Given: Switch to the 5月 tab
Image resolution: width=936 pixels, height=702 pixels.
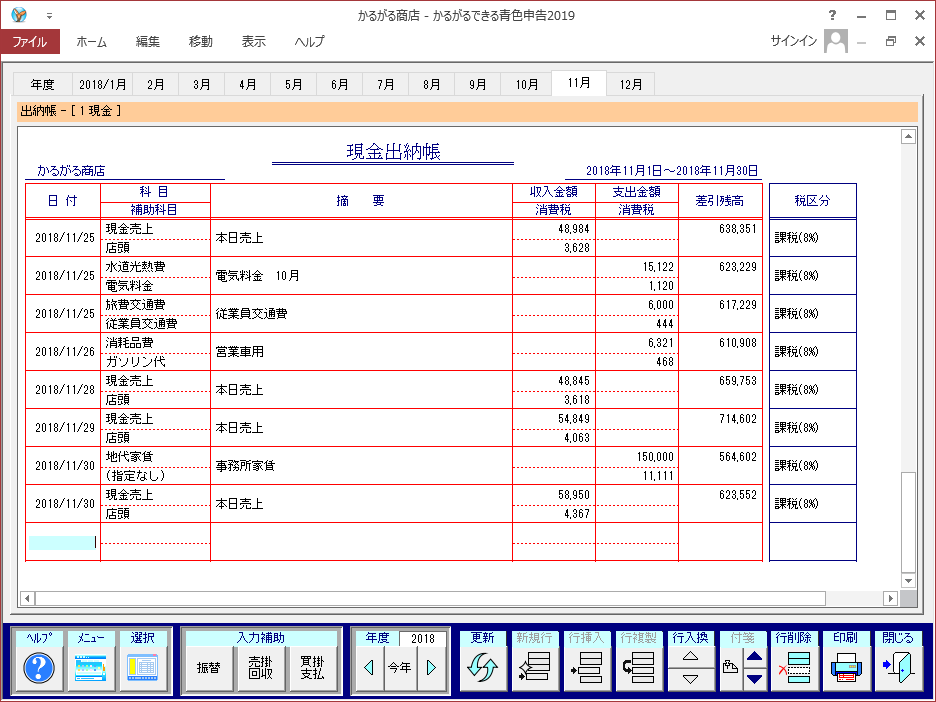Looking at the screenshot, I should (294, 85).
